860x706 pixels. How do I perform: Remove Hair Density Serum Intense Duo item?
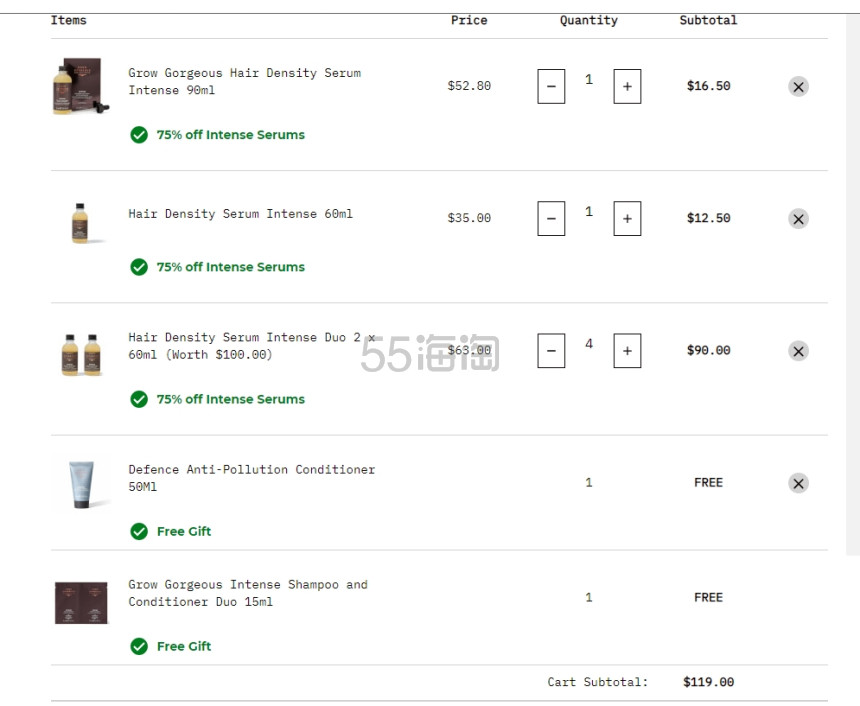798,351
